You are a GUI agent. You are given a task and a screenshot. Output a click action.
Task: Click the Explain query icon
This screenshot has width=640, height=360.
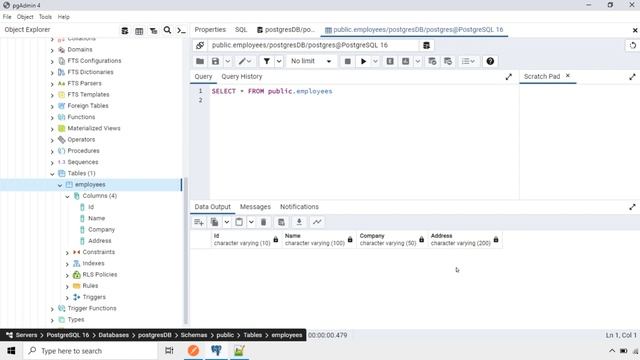(390, 61)
